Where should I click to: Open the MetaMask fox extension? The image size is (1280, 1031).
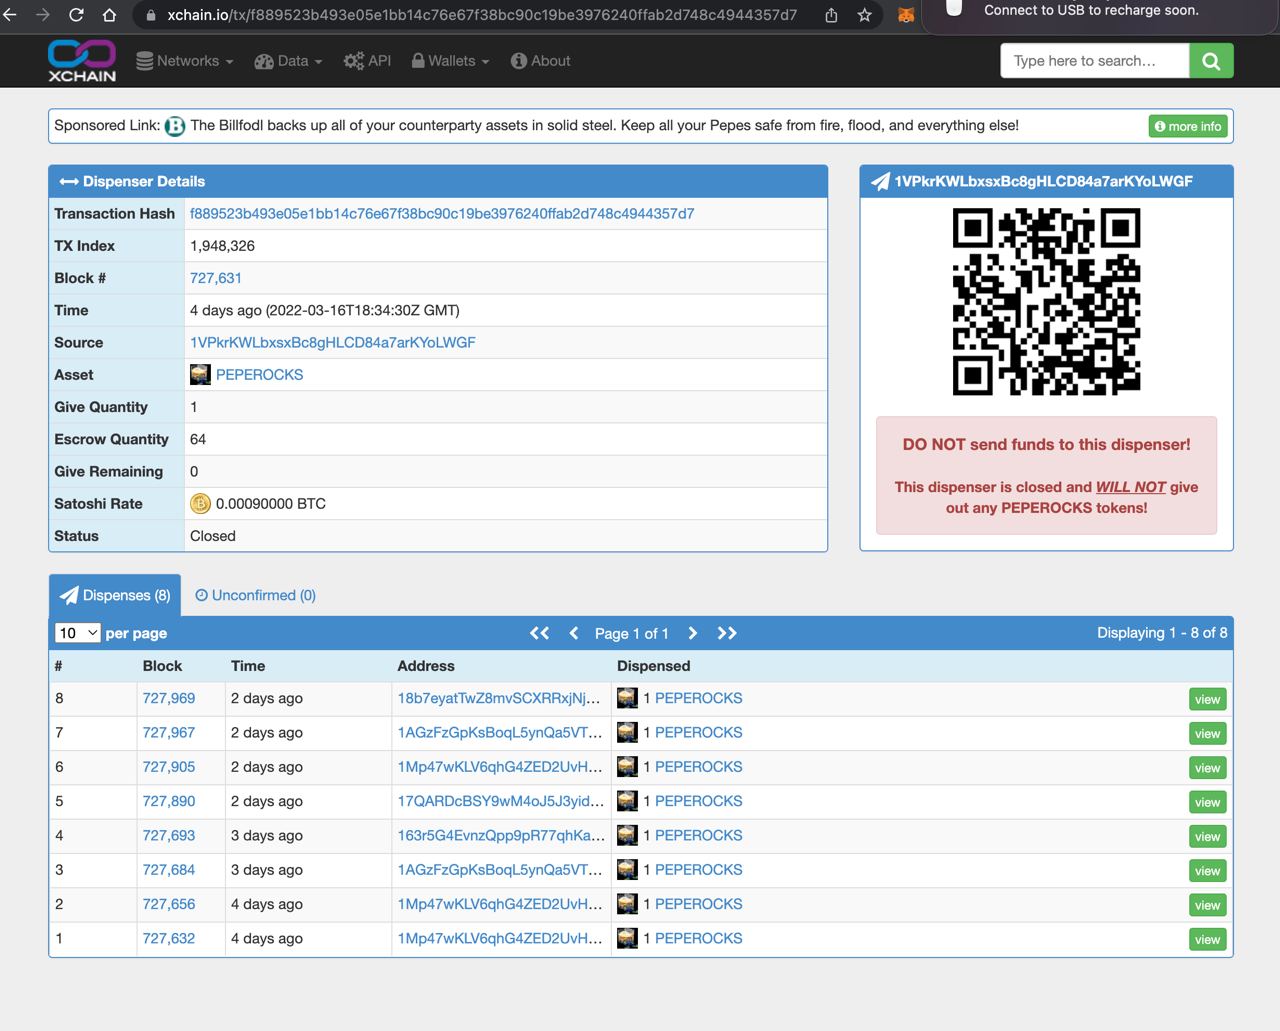[906, 15]
